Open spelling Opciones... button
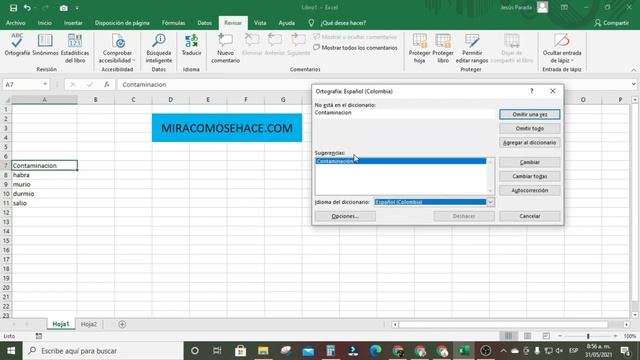The image size is (640, 360). point(345,216)
